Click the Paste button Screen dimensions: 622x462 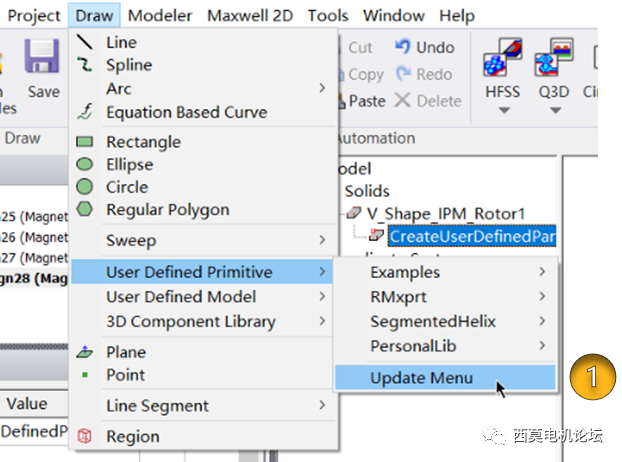coord(366,101)
